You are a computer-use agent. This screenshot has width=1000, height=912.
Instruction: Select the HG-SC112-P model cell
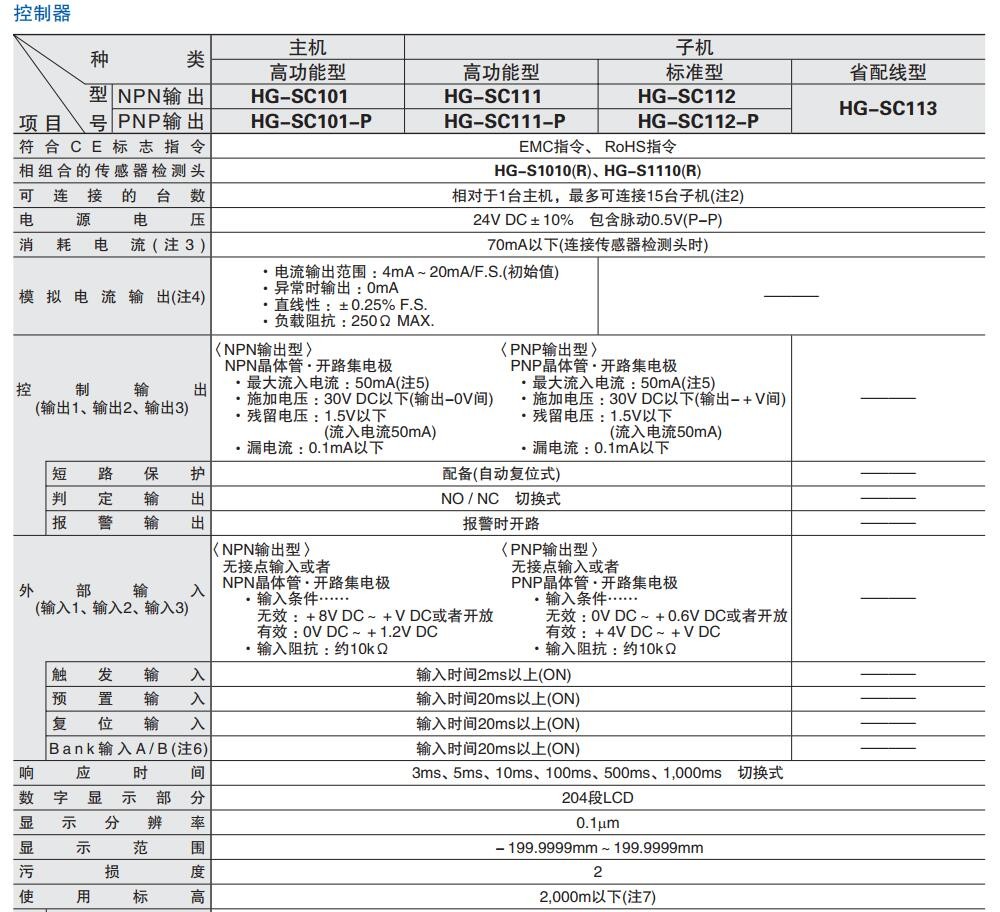click(694, 121)
